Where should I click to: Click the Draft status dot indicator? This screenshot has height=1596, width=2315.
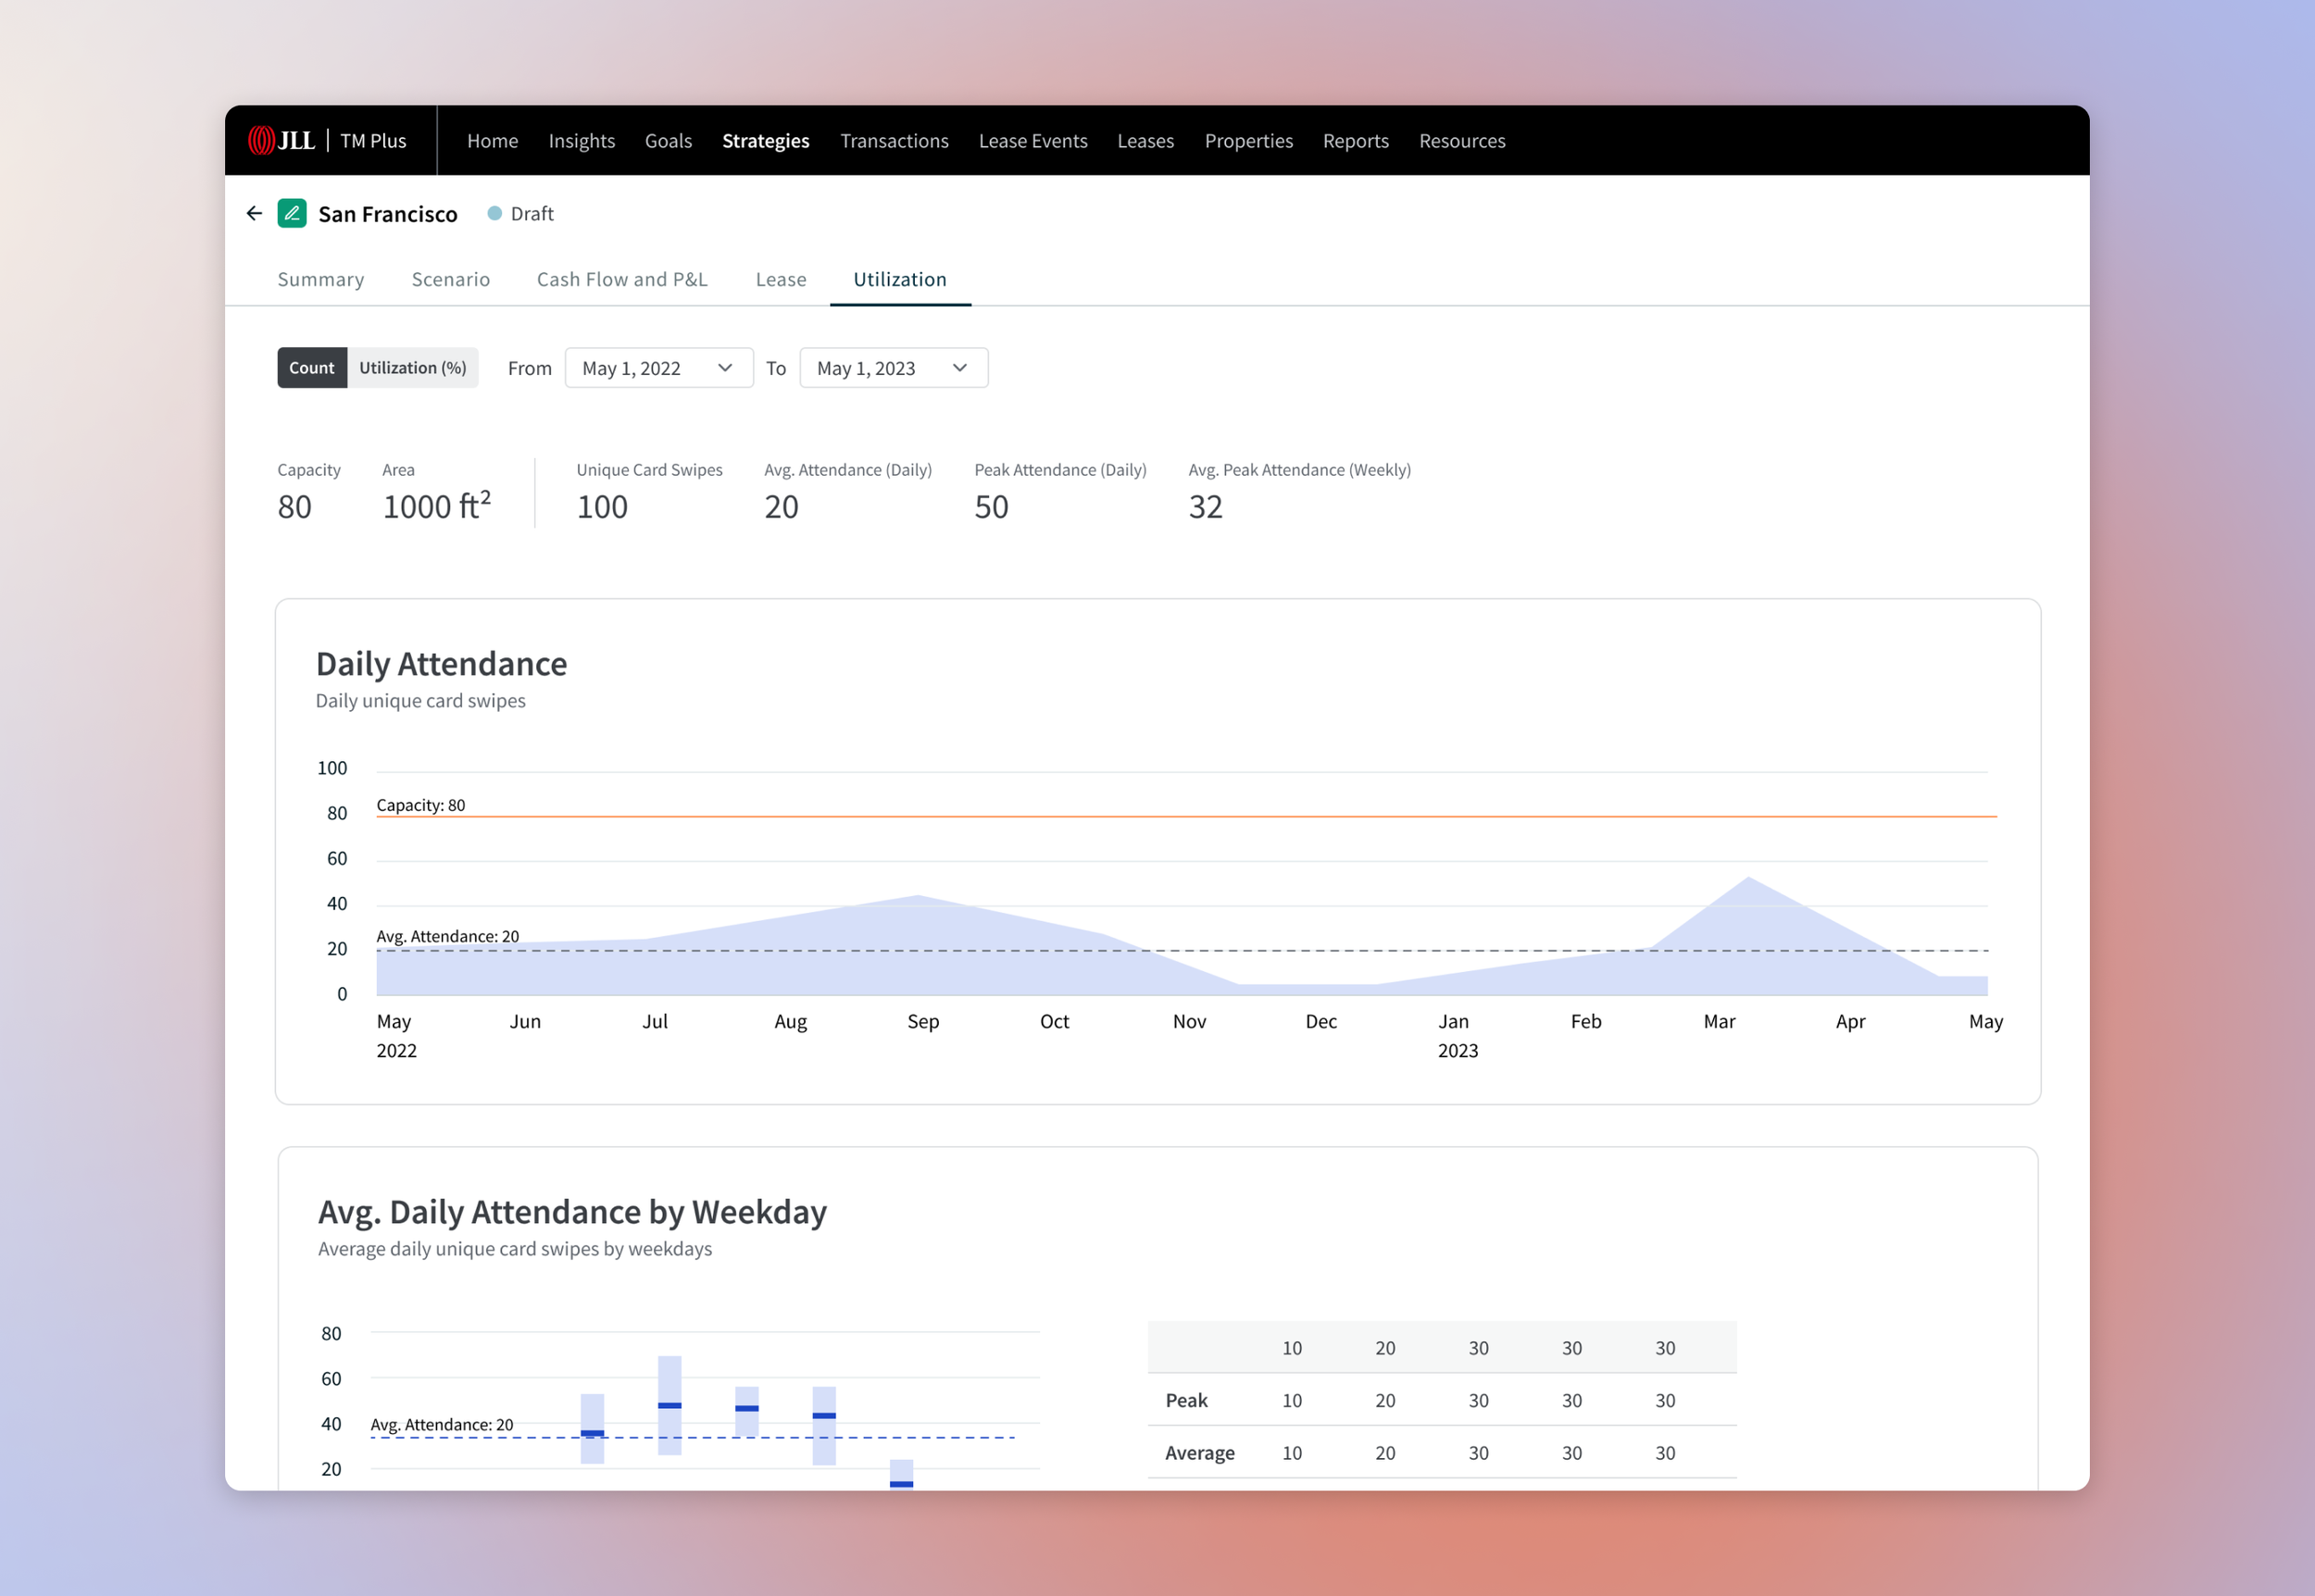pyautogui.click(x=494, y=213)
